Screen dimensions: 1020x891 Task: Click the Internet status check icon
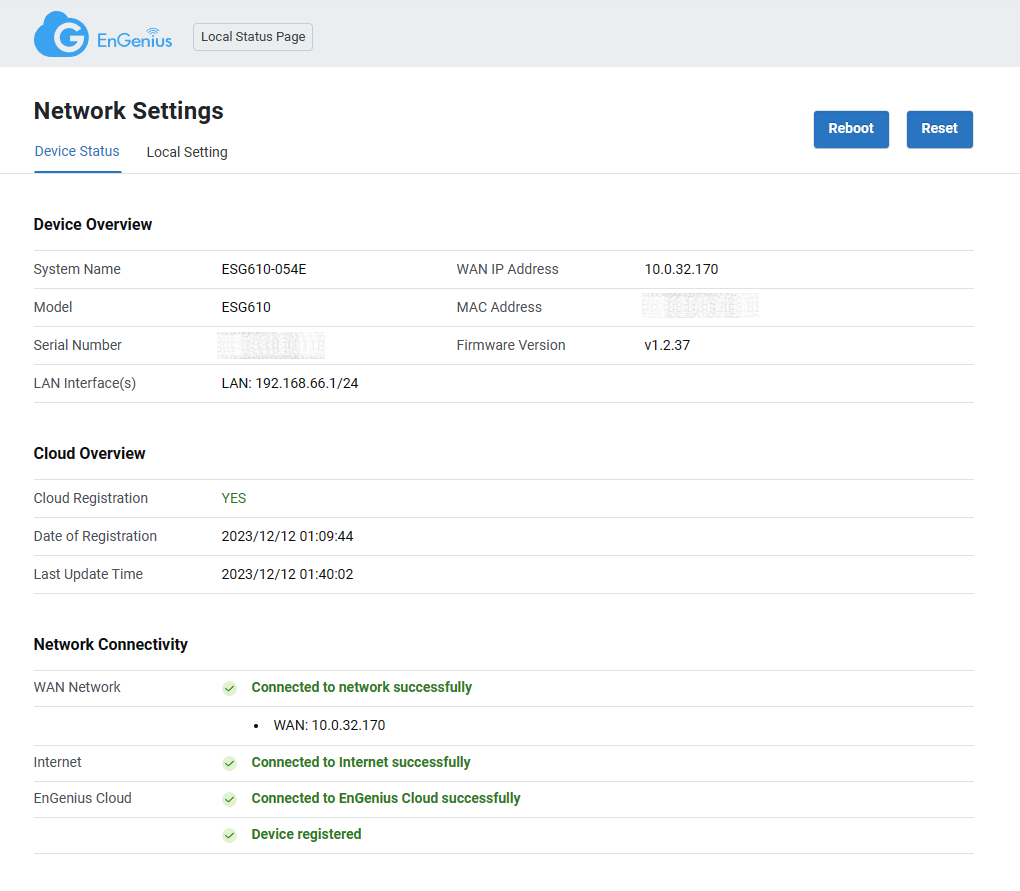230,763
